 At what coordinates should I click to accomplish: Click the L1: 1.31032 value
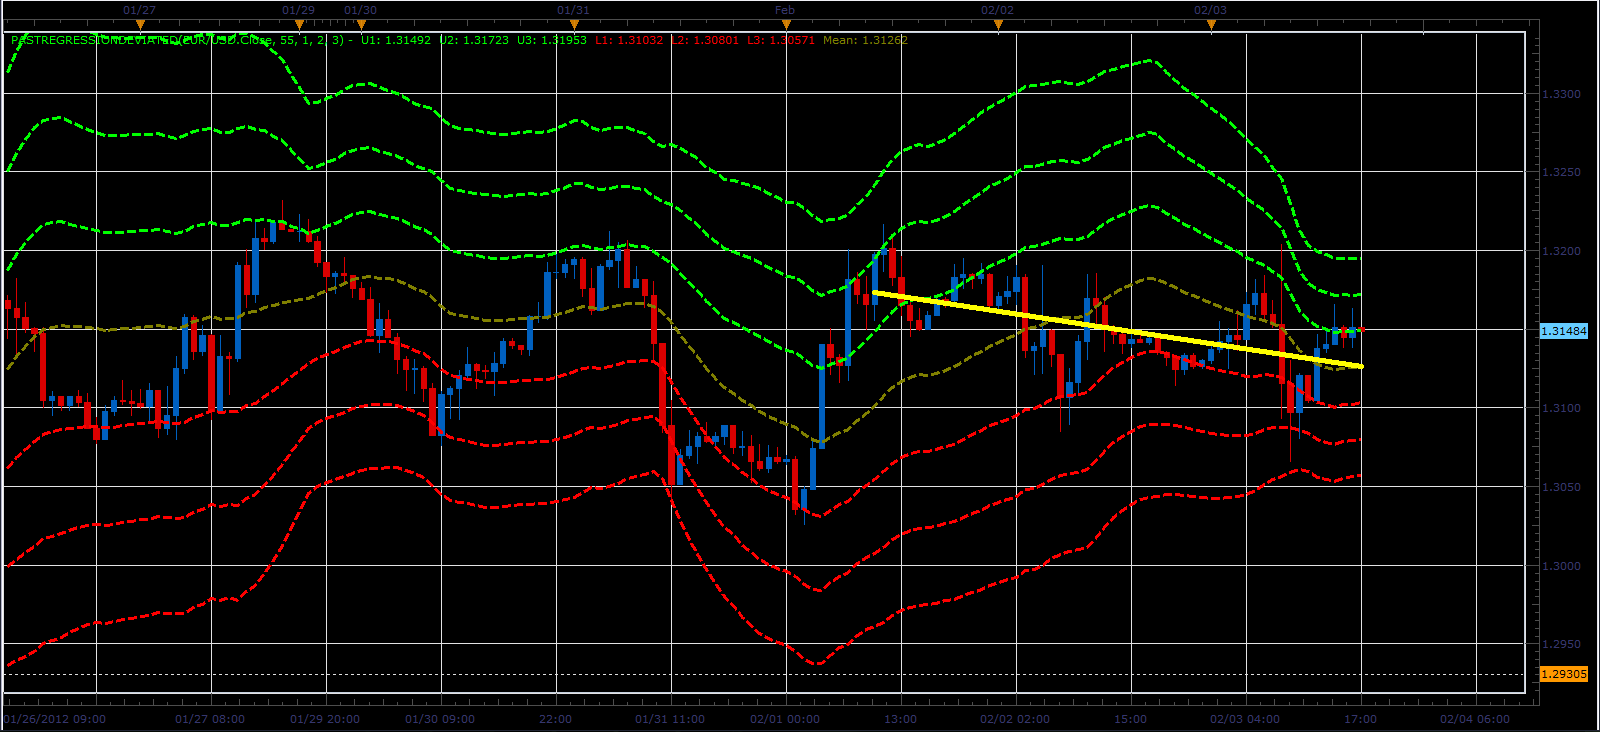tap(629, 40)
